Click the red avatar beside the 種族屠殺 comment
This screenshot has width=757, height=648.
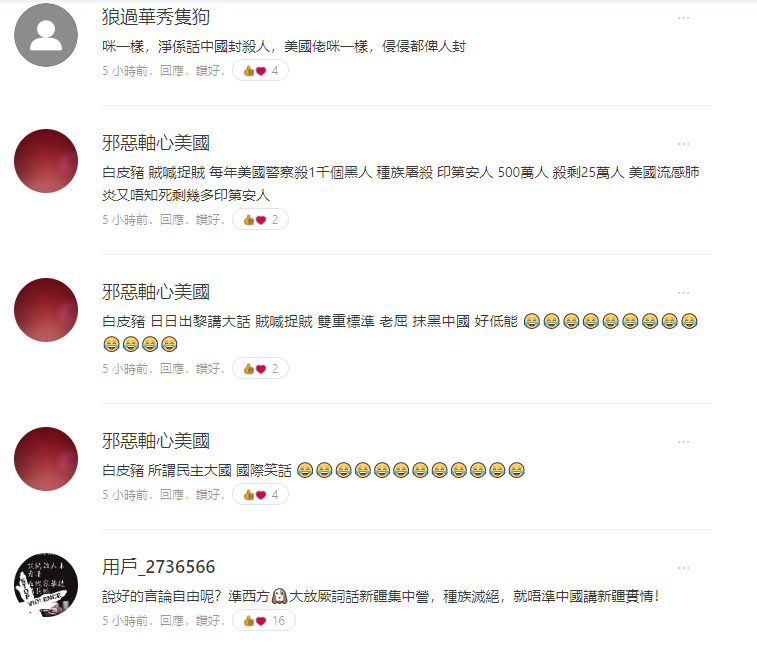(x=46, y=161)
